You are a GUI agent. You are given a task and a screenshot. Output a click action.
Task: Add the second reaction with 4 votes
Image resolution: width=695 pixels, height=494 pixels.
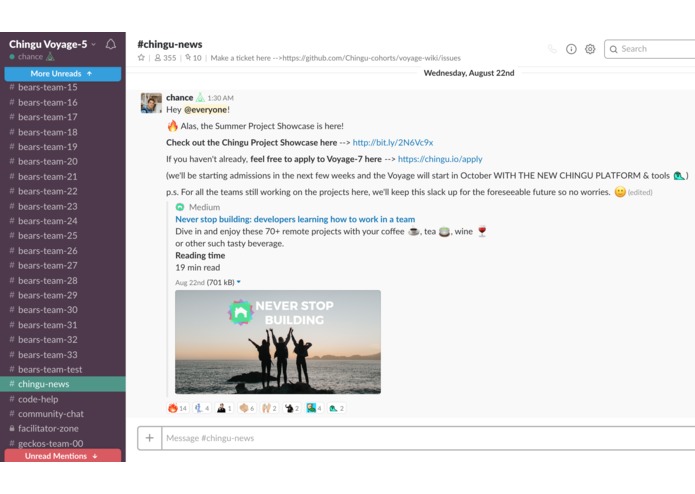(202, 408)
